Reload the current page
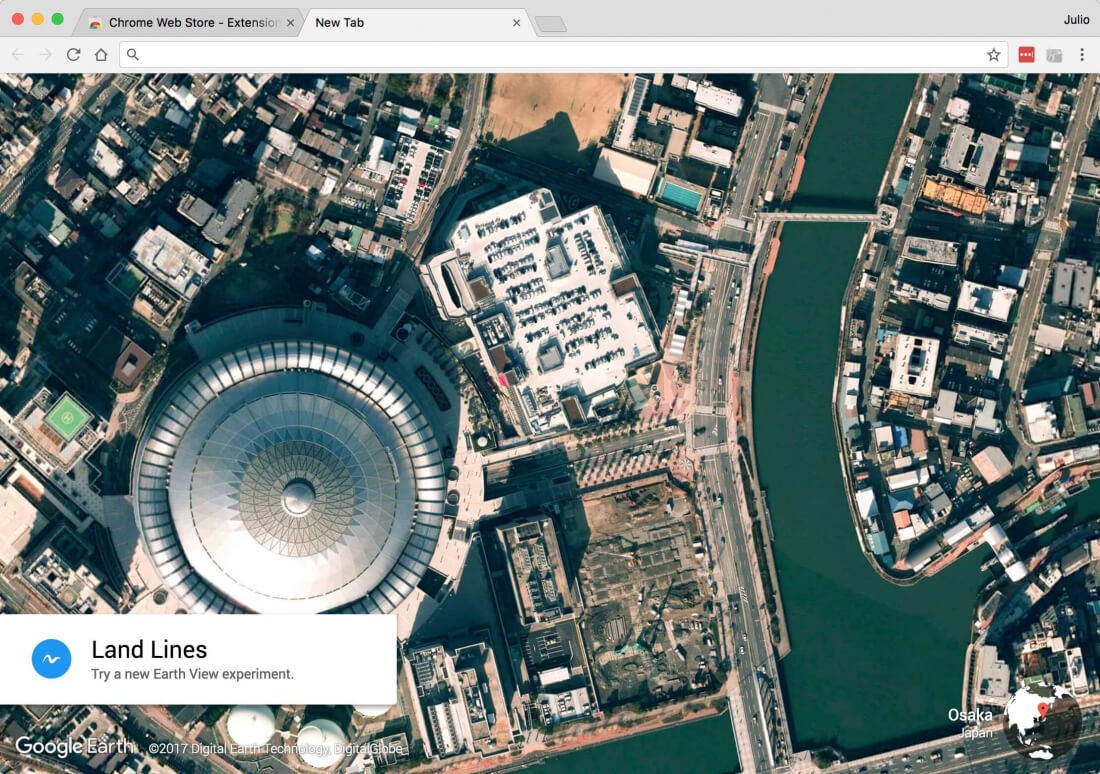Image resolution: width=1100 pixels, height=774 pixels. coord(73,55)
